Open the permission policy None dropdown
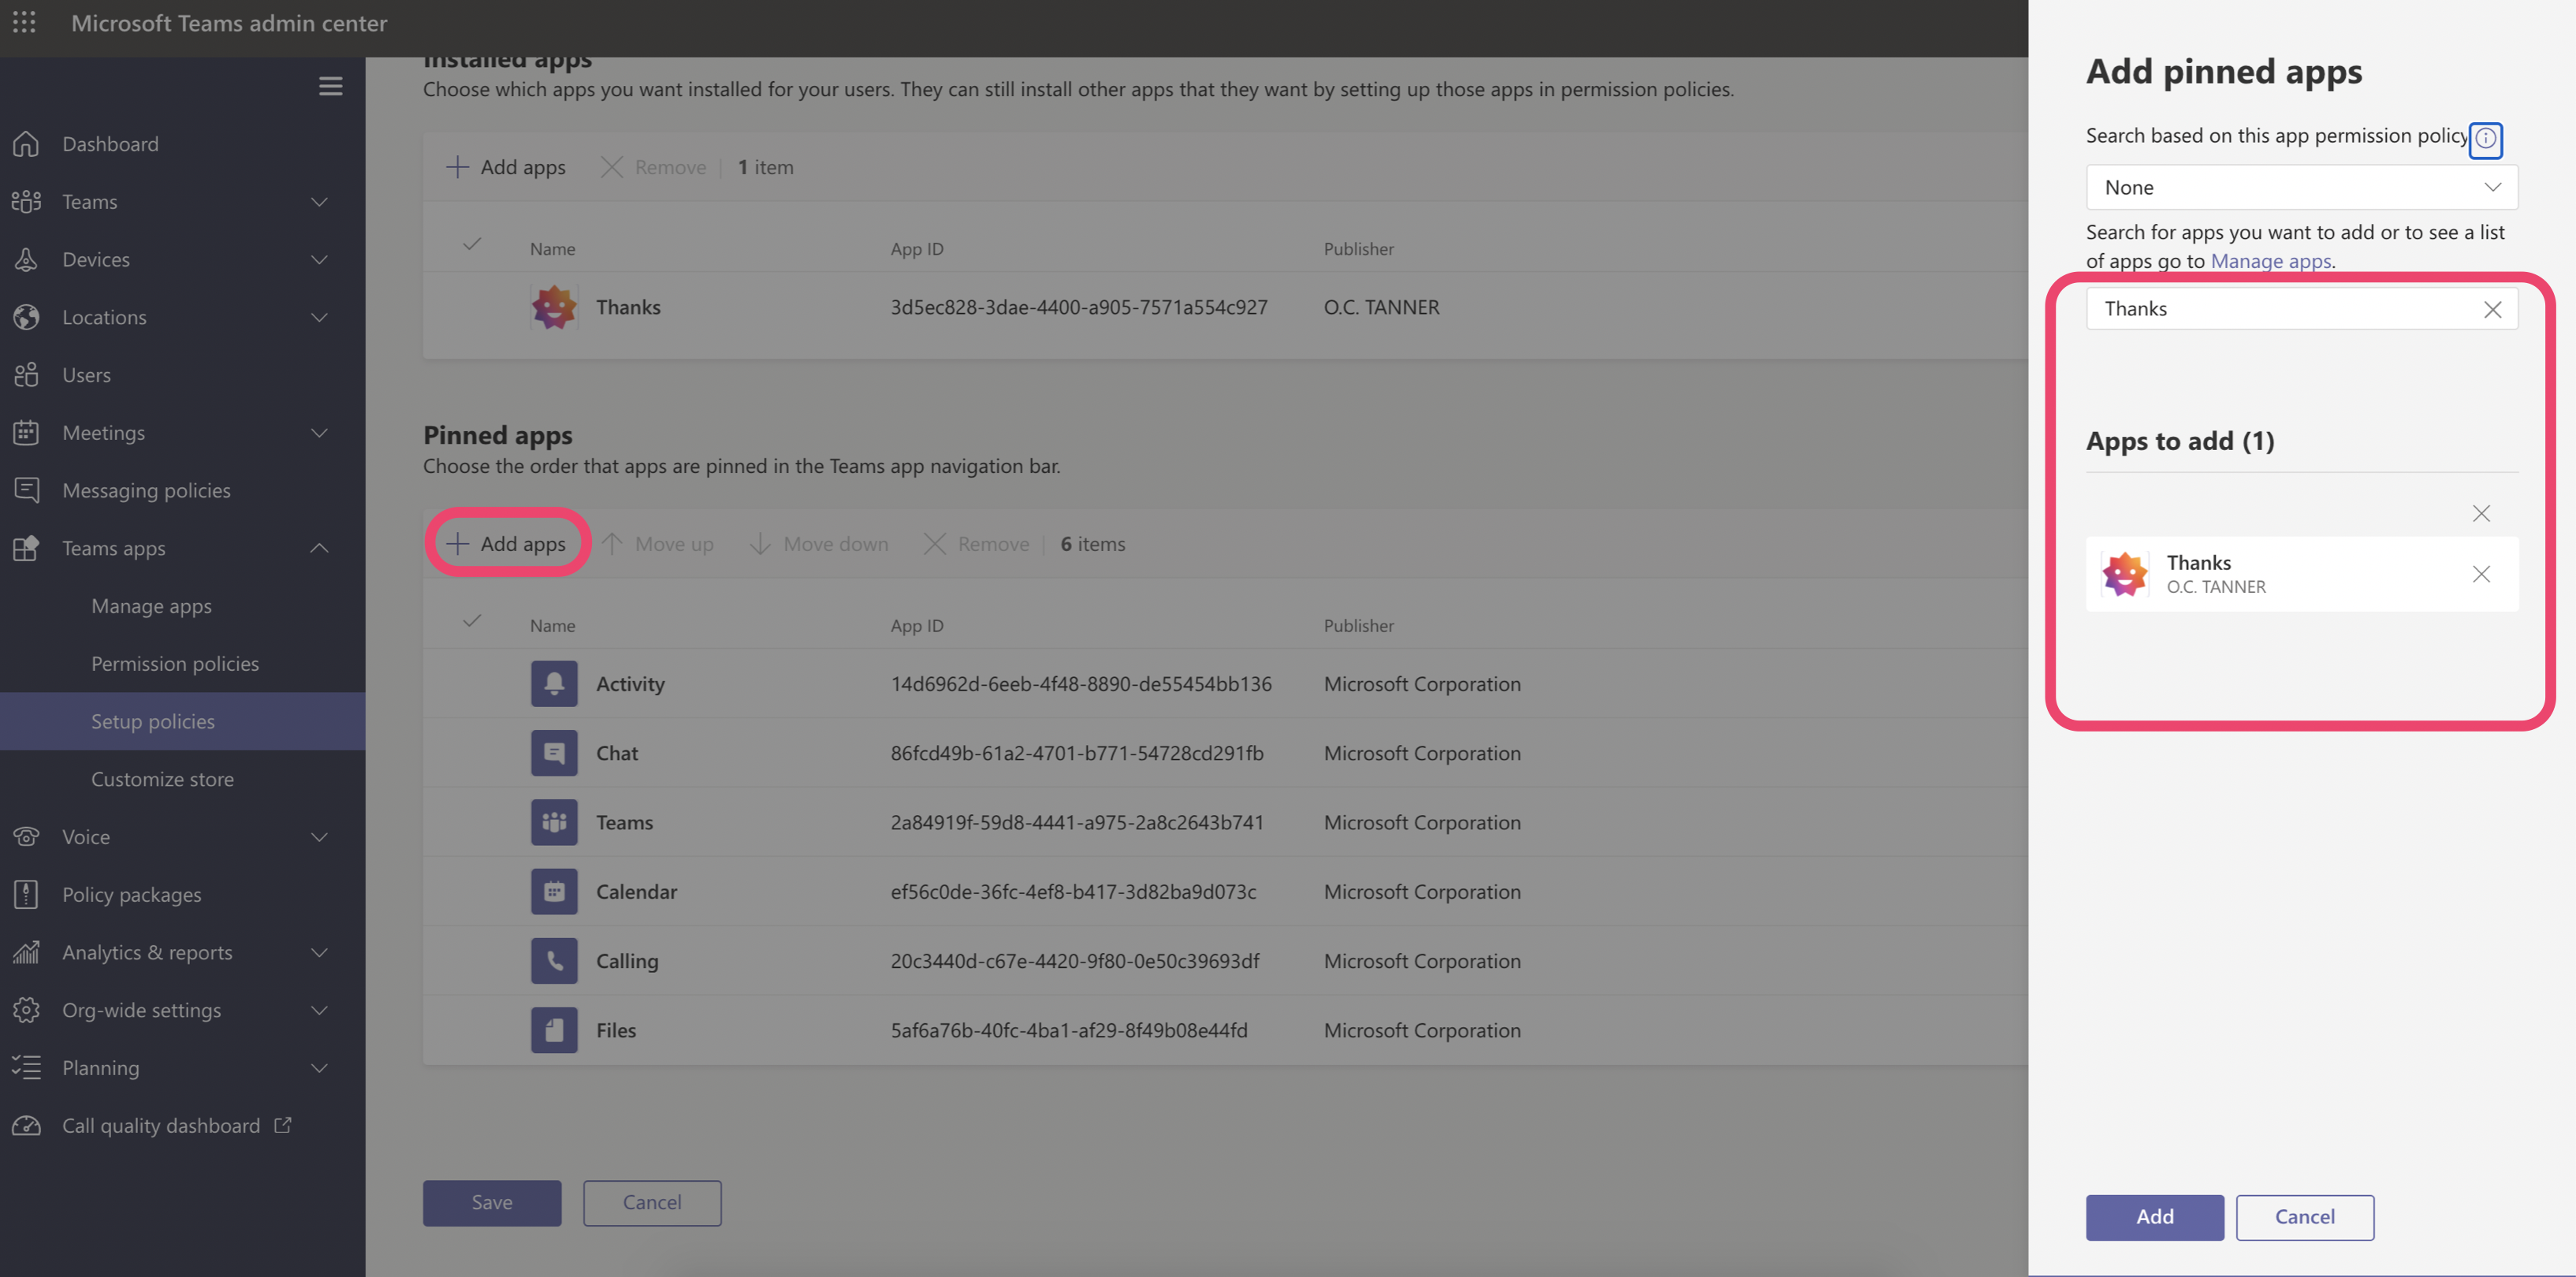This screenshot has width=2576, height=1277. point(2301,187)
